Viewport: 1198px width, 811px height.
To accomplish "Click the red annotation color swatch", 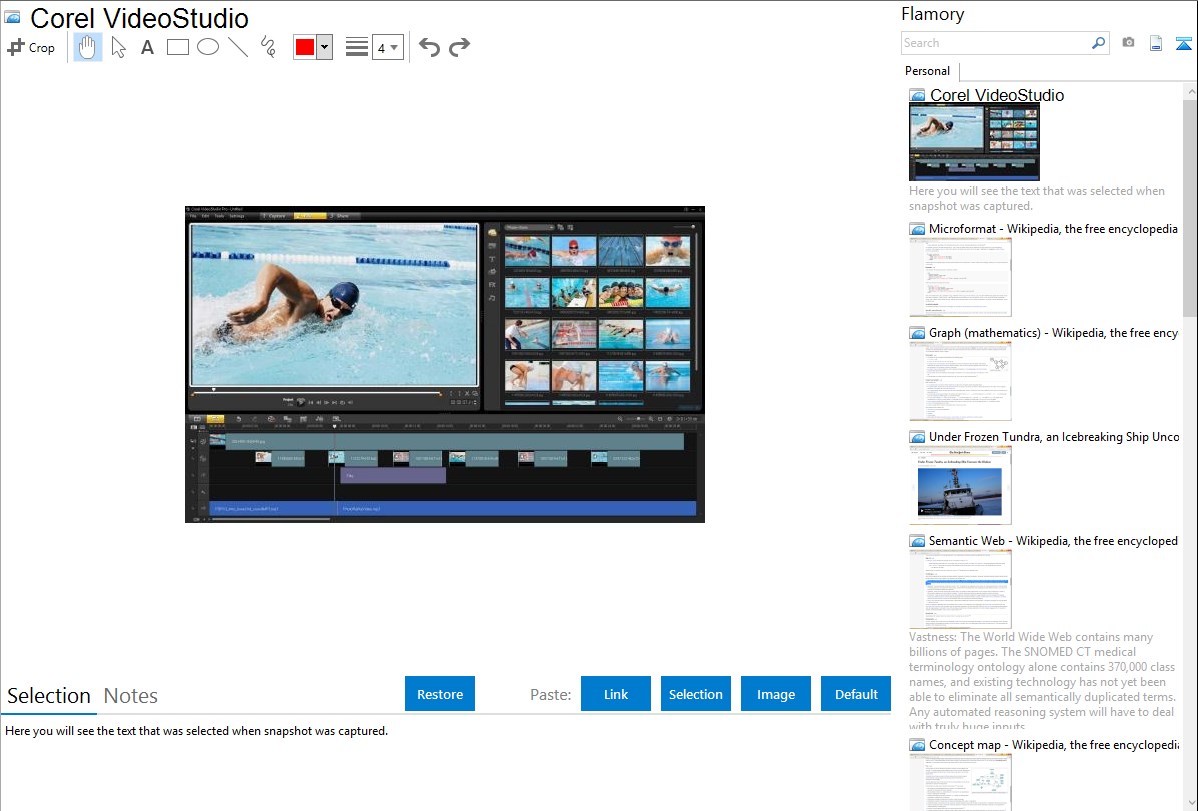I will tap(305, 47).
